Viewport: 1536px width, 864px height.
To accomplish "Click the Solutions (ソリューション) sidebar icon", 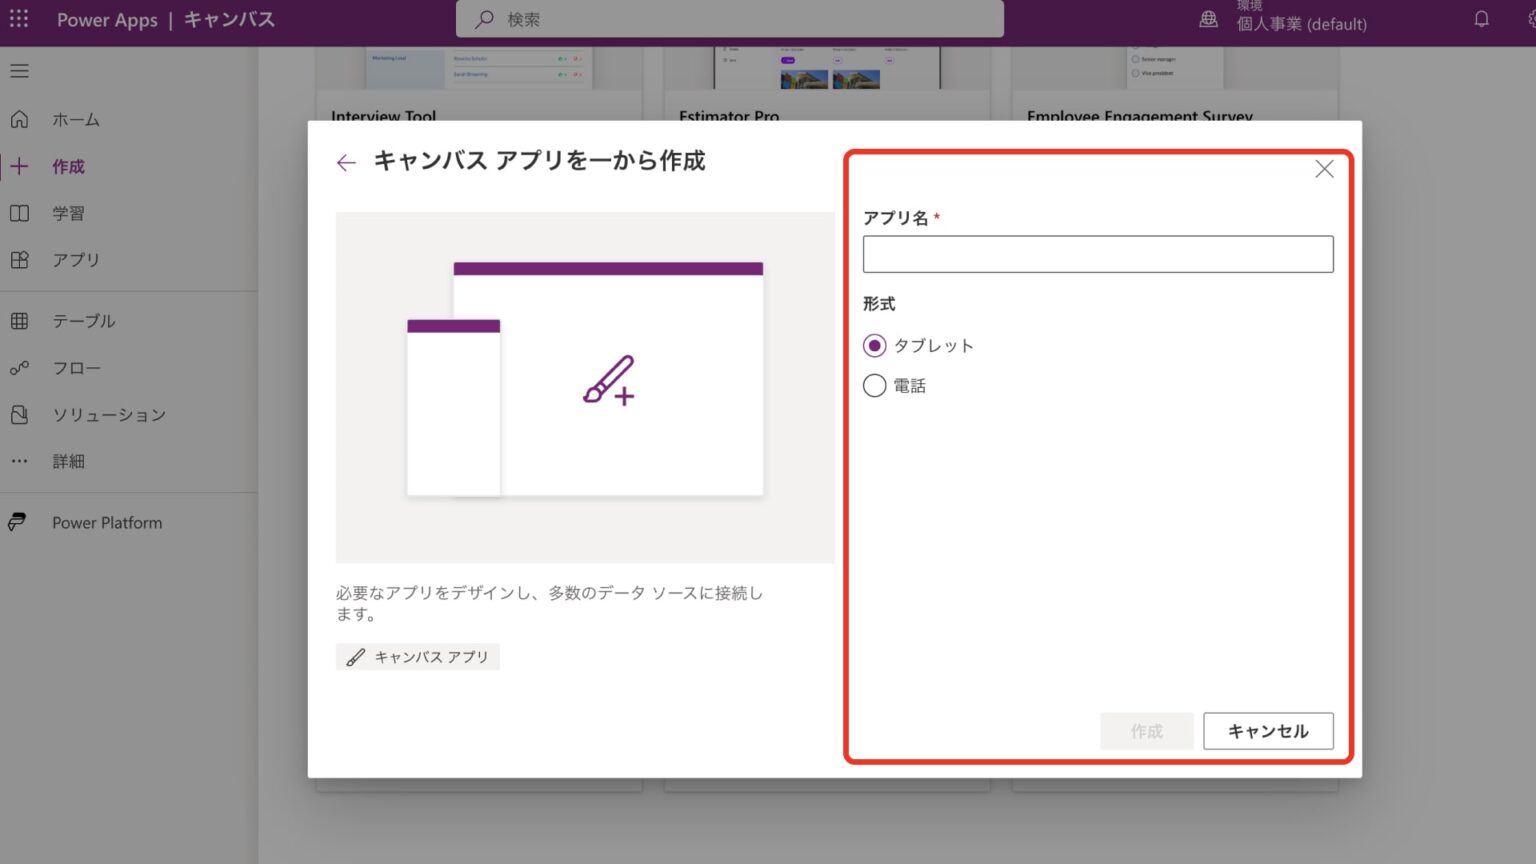I will point(19,414).
